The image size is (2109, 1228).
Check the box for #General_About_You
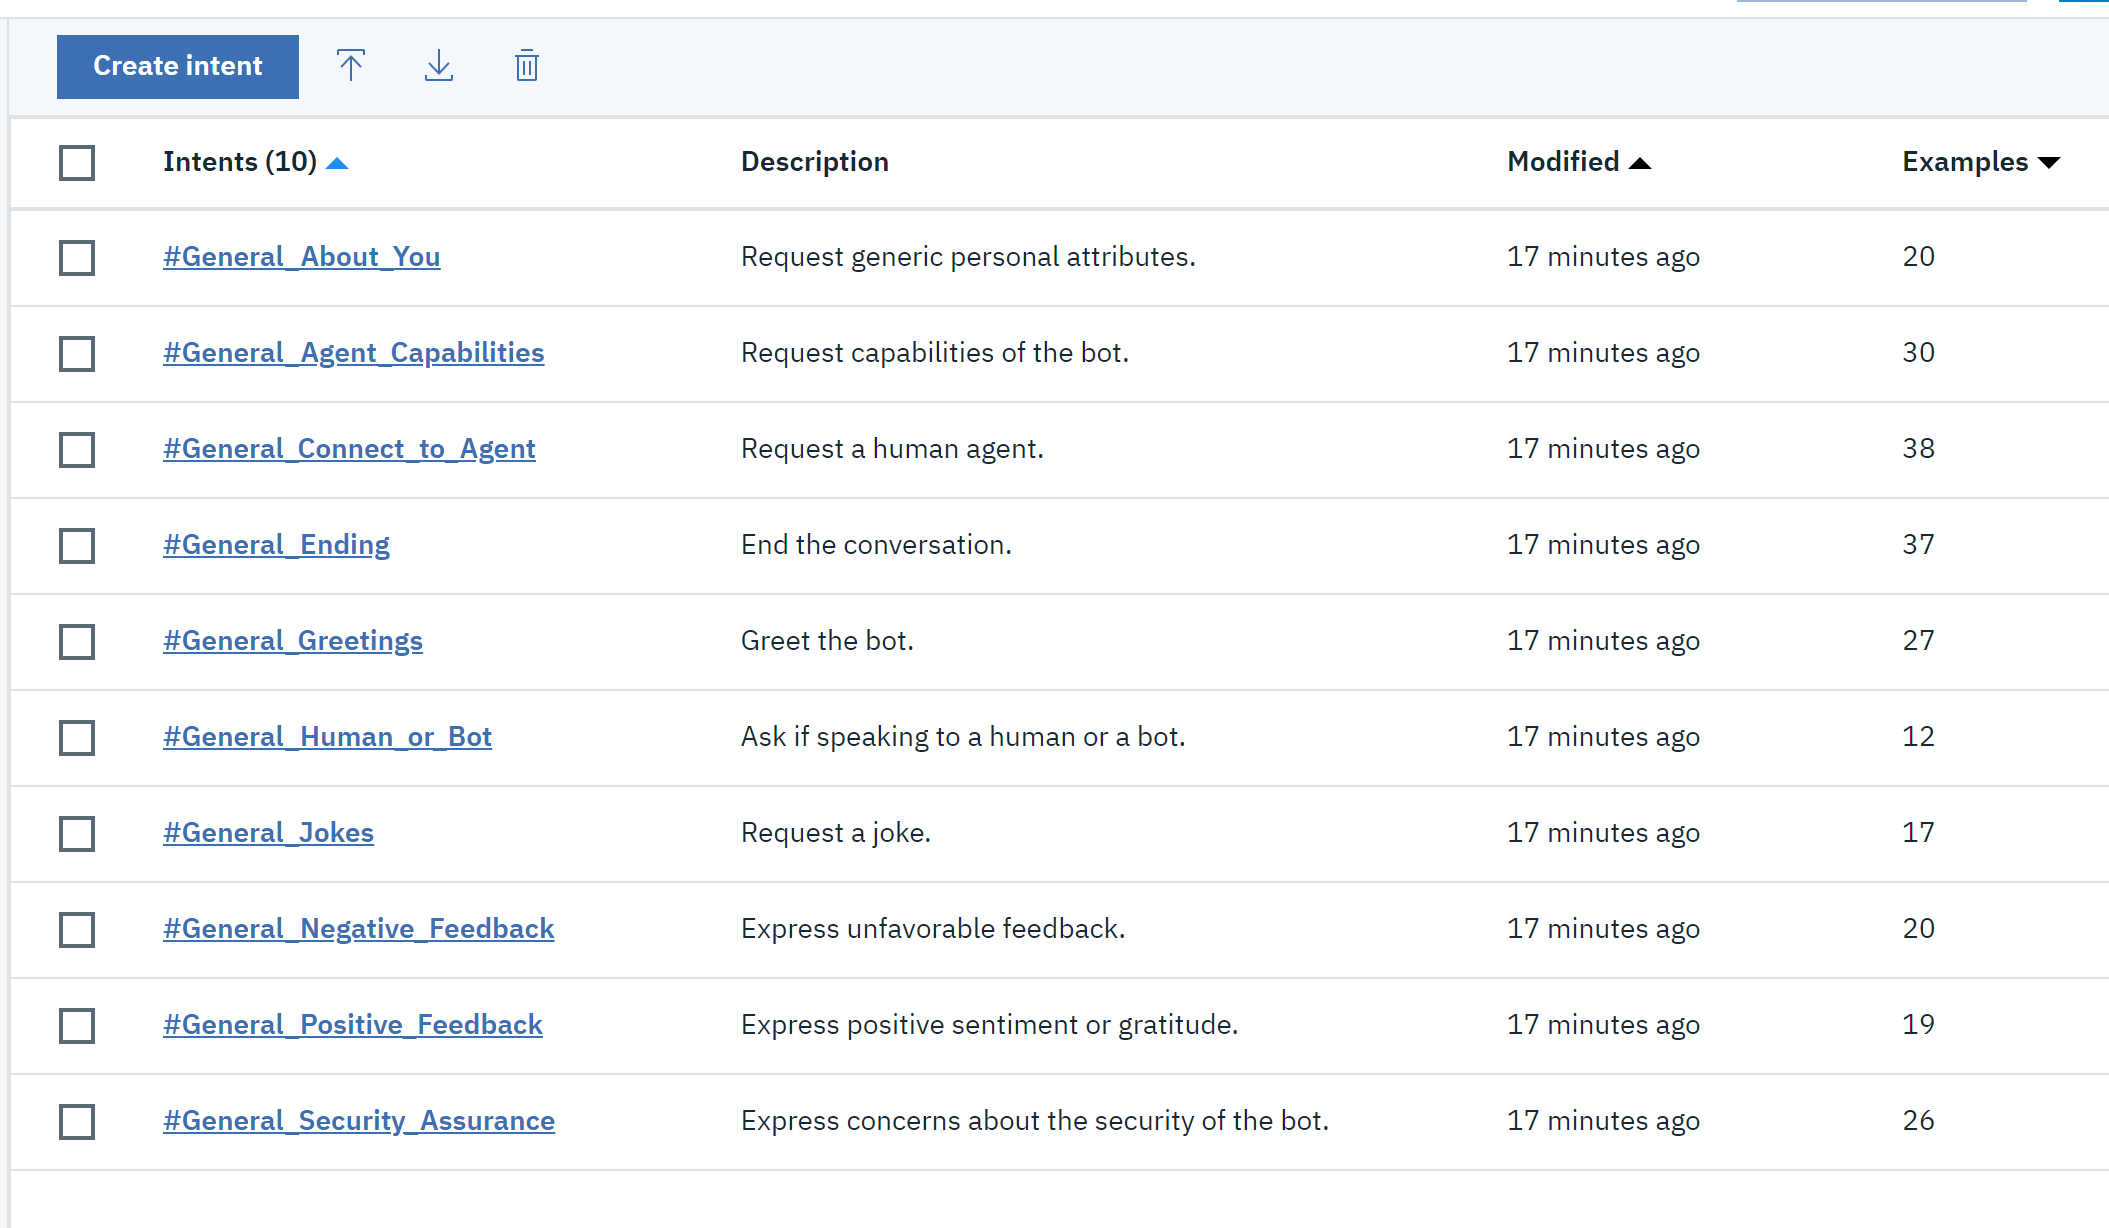click(77, 257)
